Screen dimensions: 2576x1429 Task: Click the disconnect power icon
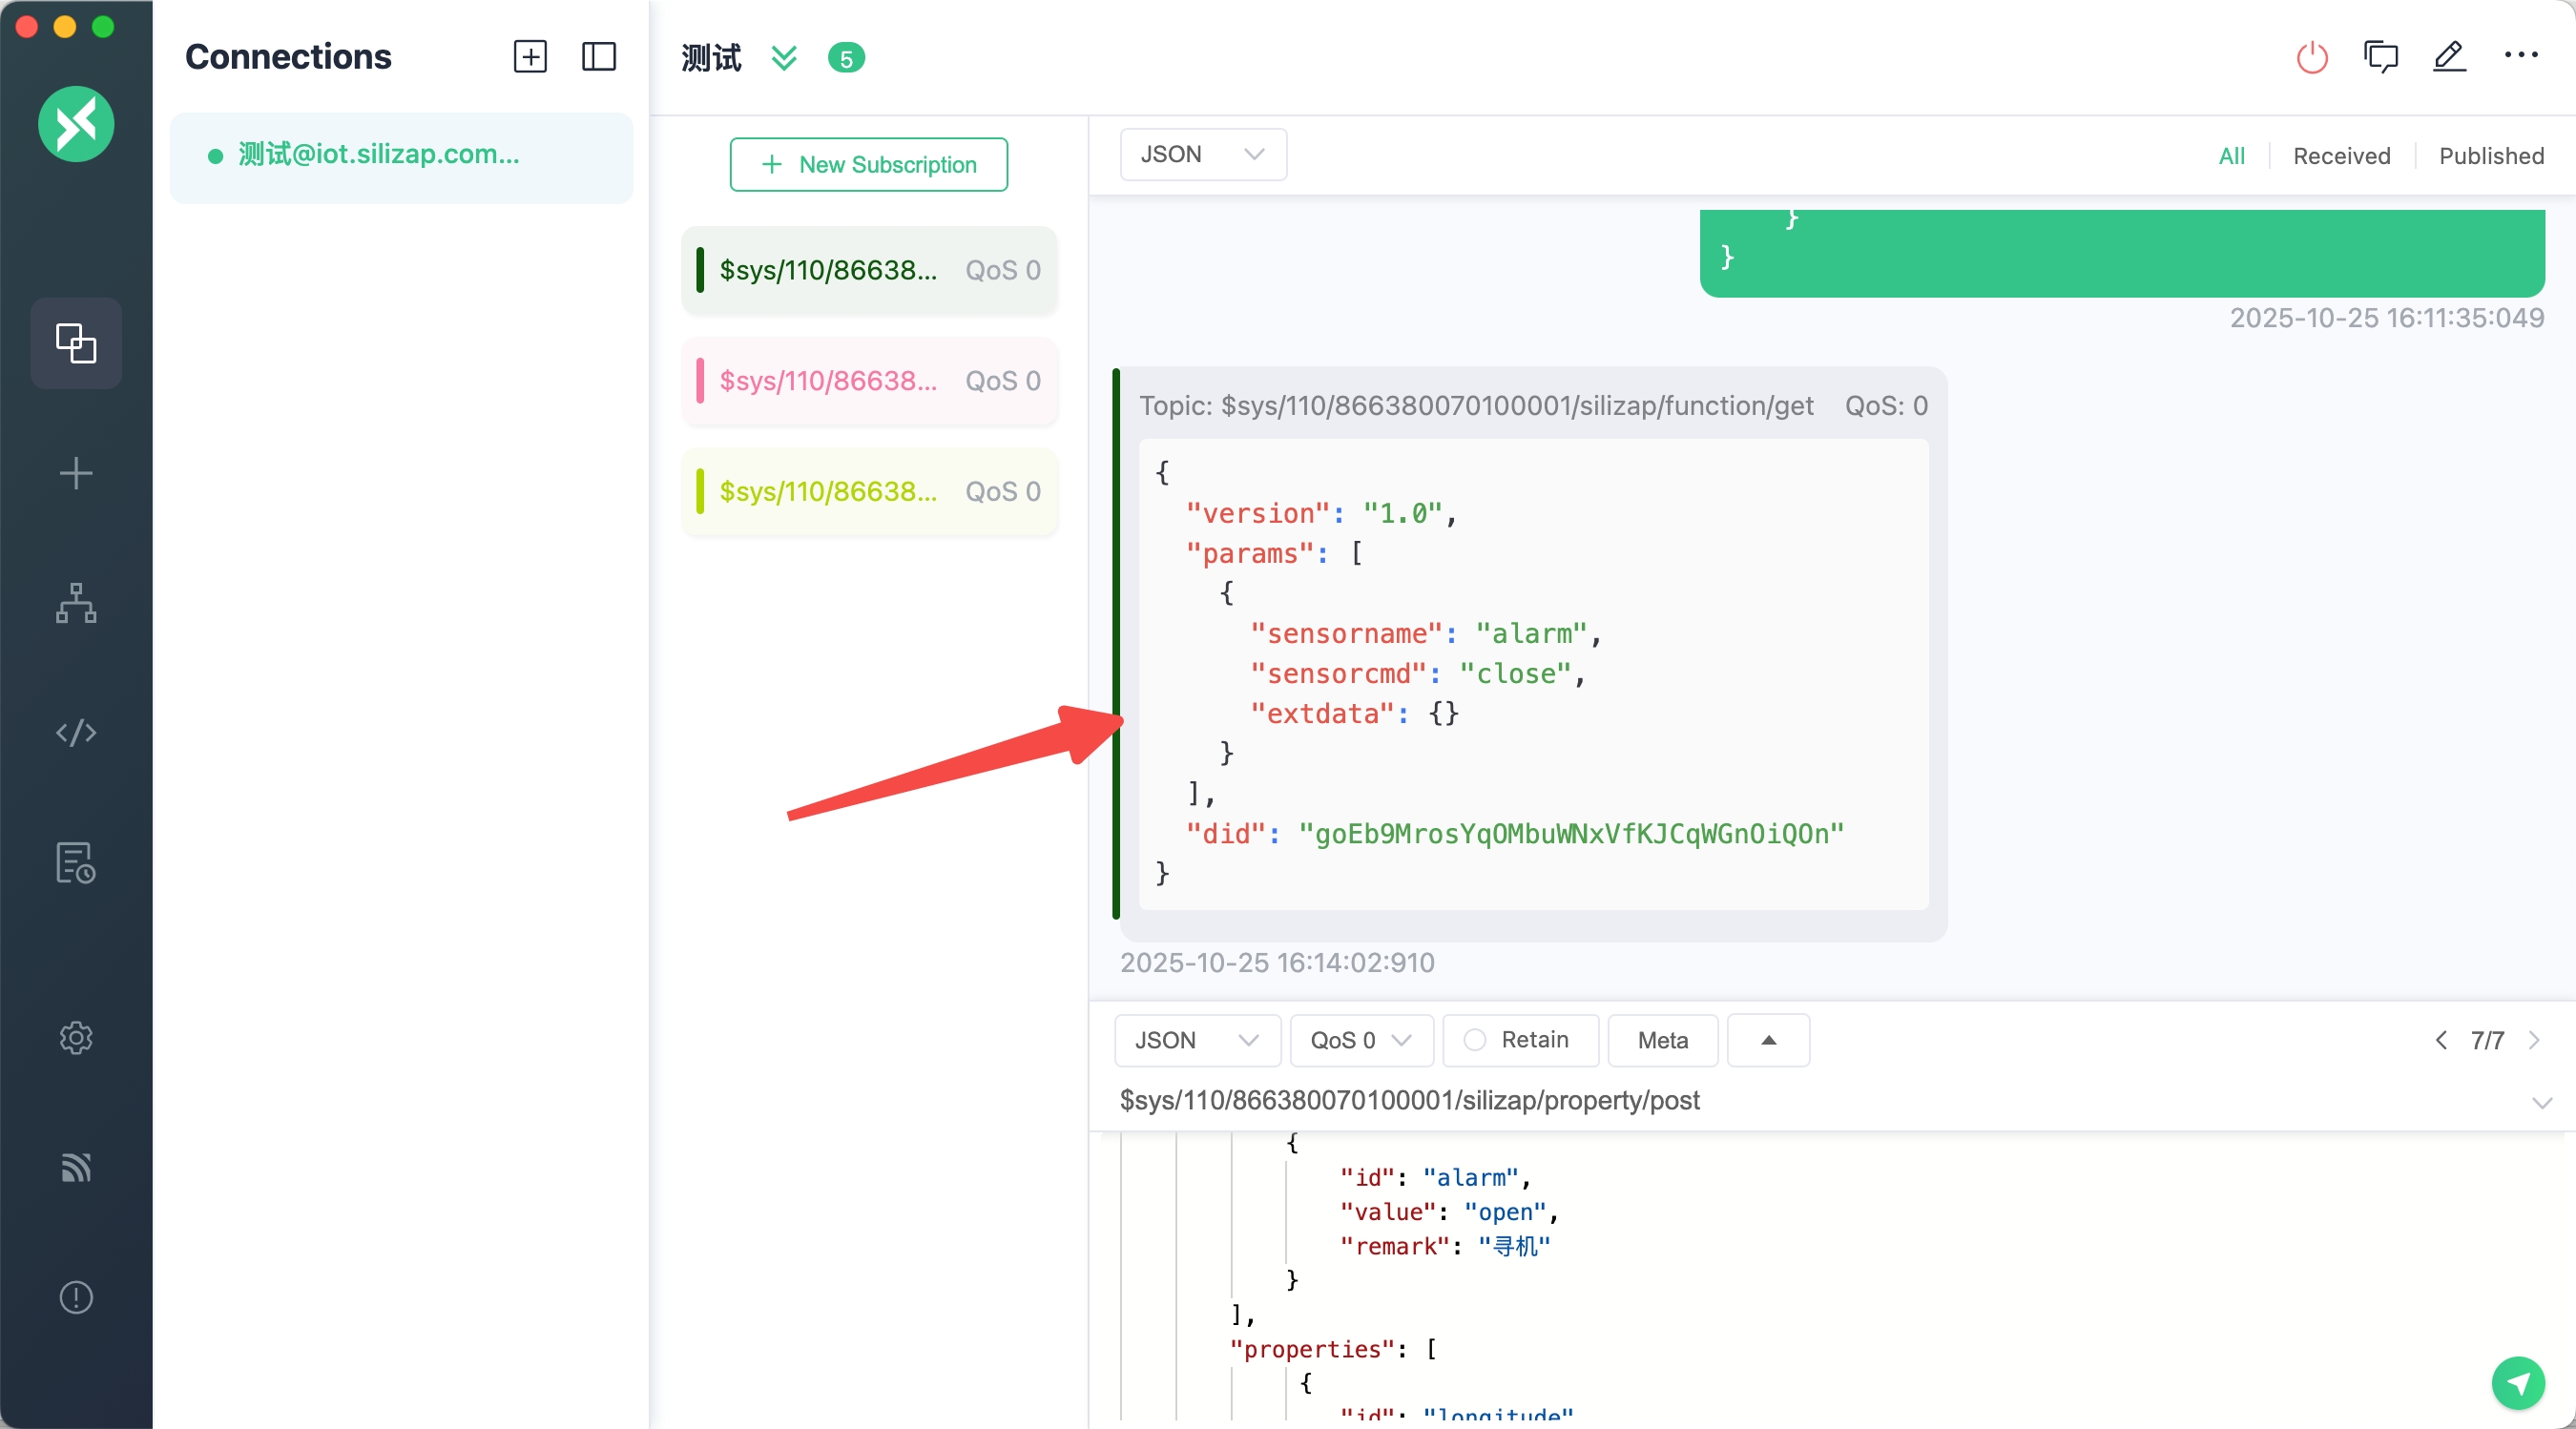pos(2311,57)
